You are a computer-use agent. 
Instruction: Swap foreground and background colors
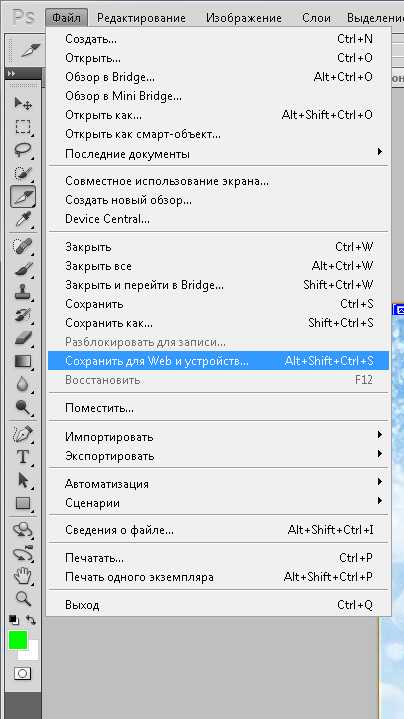31,620
